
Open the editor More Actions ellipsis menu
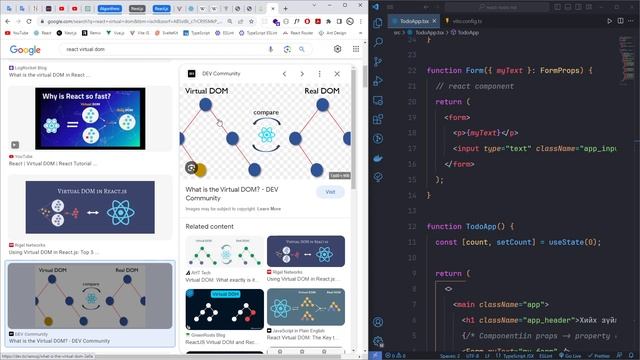pos(631,21)
